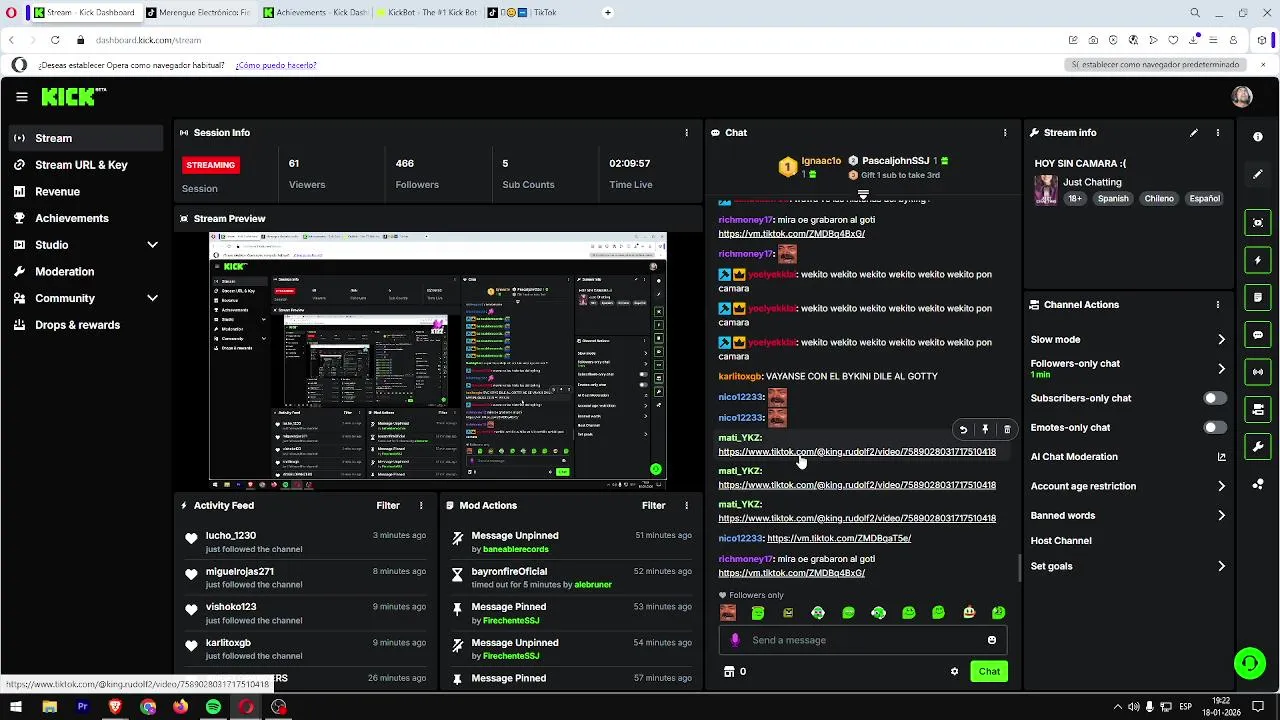Open Slow mode settings
Screen dimensions: 1280x720
click(x=1128, y=340)
